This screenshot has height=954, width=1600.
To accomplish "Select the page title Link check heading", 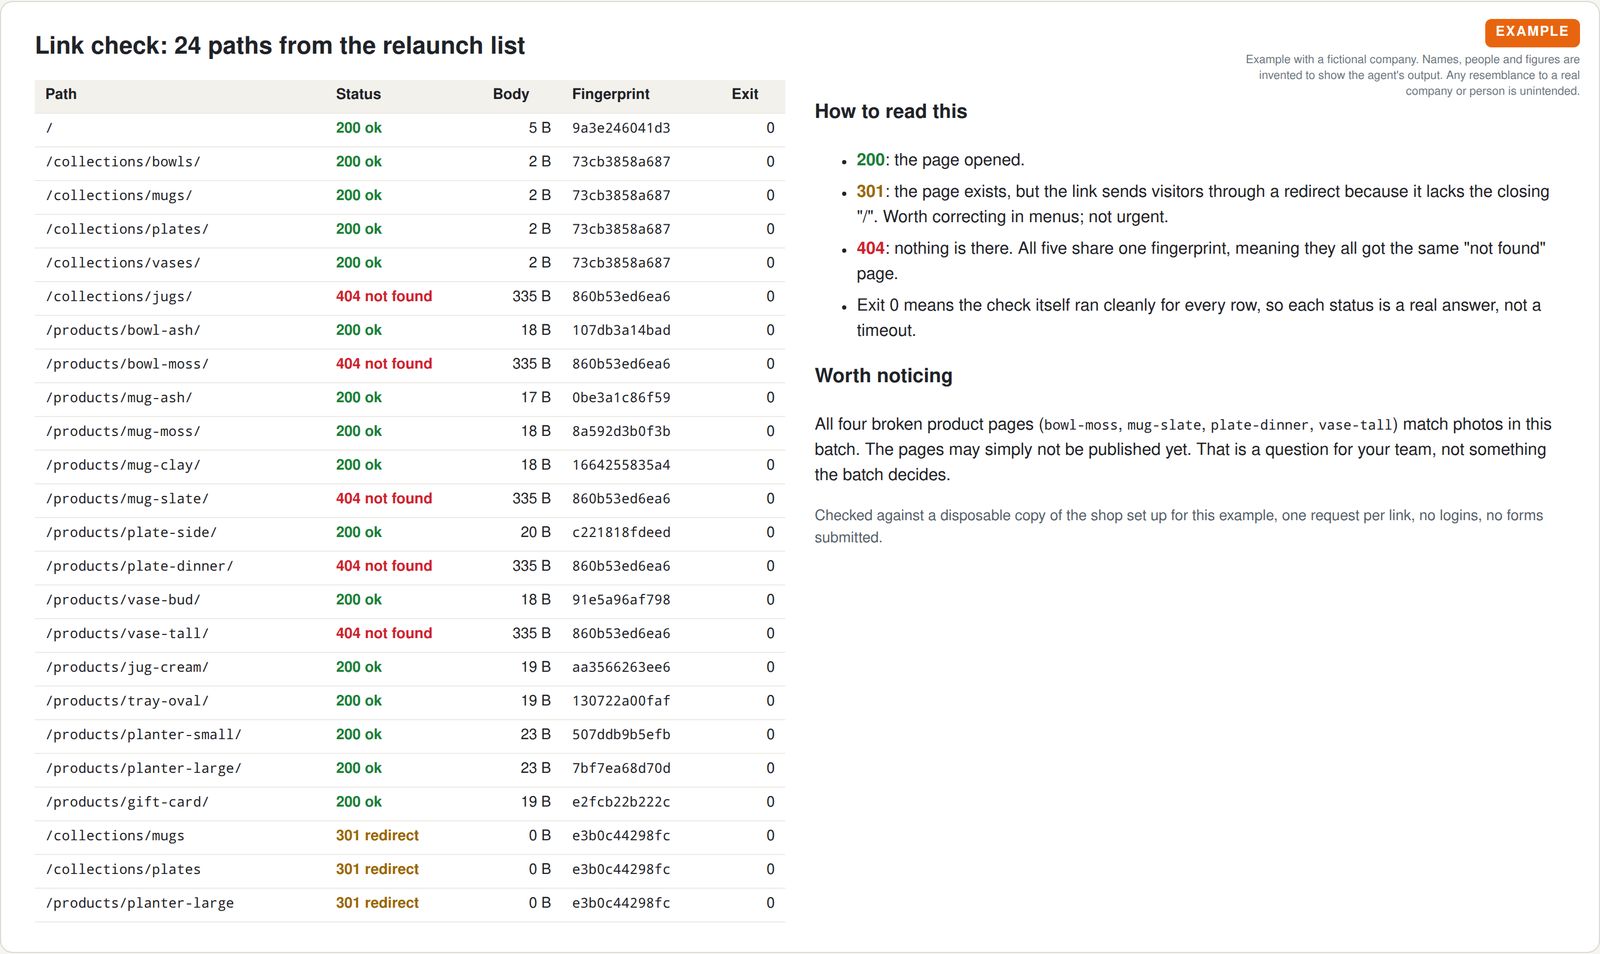I will [280, 46].
